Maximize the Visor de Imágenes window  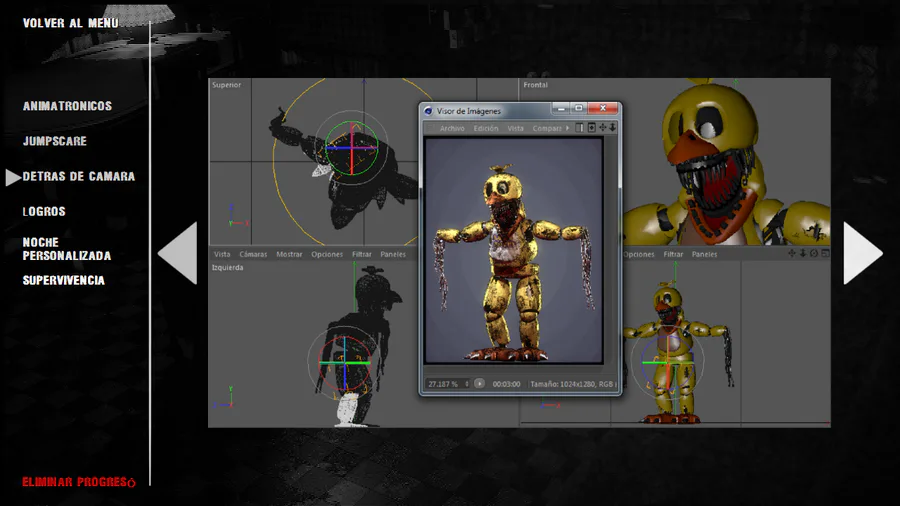pos(579,108)
